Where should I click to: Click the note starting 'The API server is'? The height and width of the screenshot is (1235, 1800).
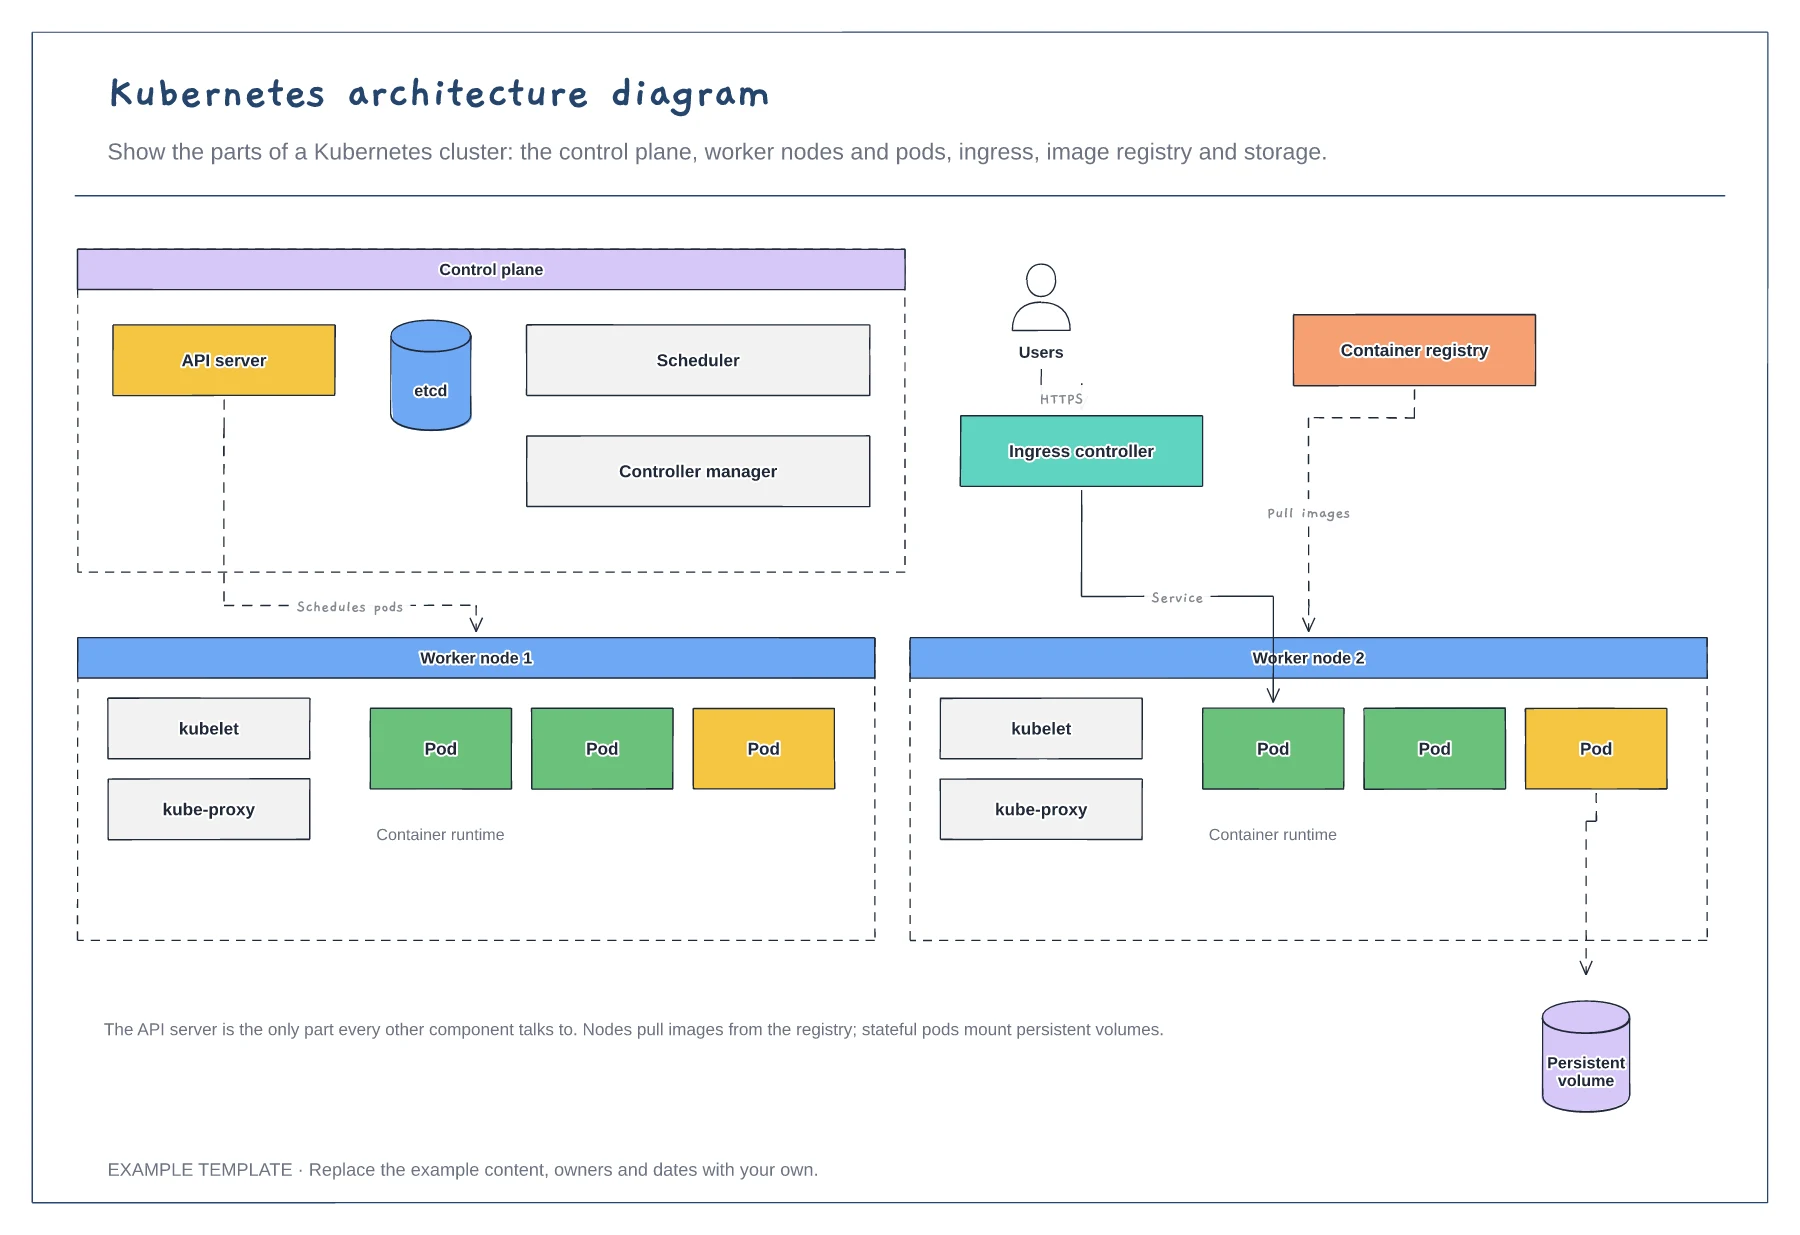pos(634,1029)
